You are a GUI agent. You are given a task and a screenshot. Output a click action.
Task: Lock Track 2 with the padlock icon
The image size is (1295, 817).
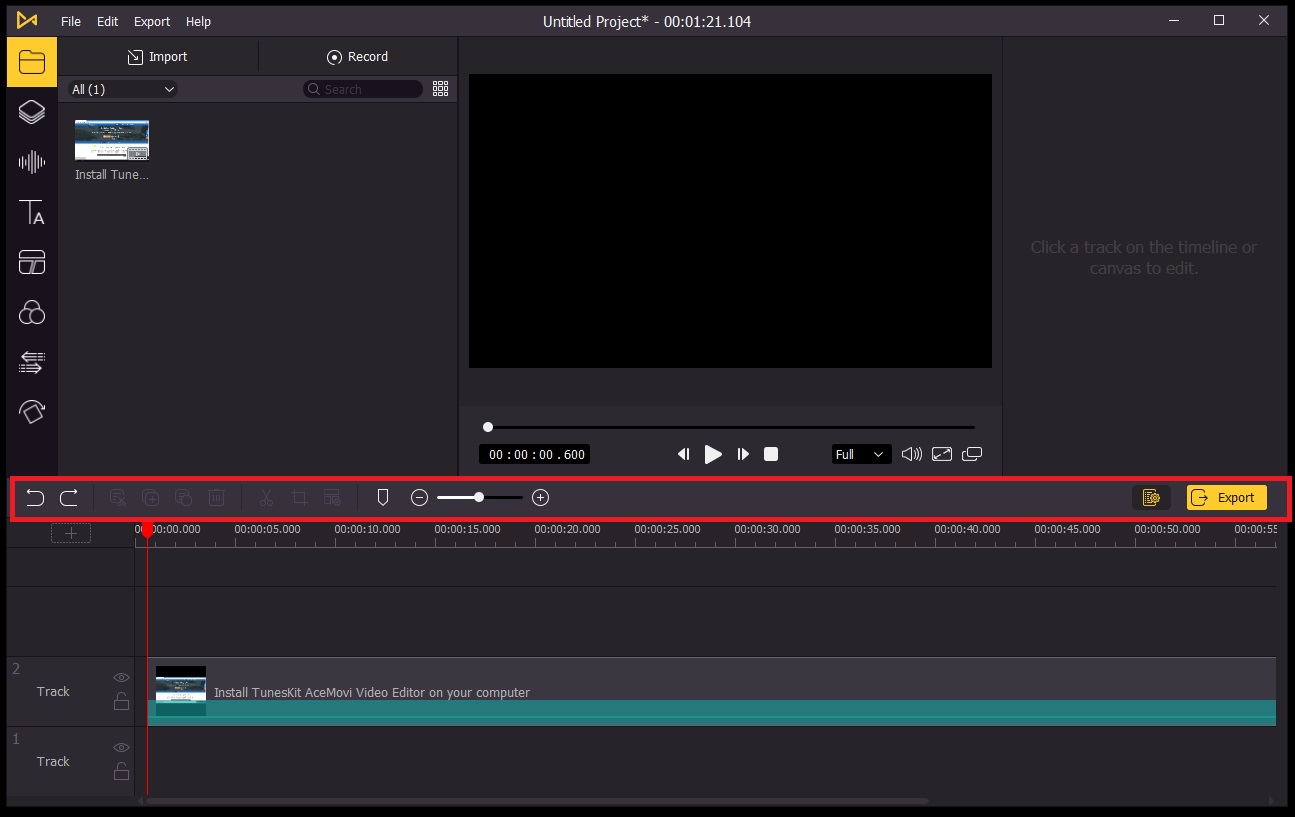121,701
